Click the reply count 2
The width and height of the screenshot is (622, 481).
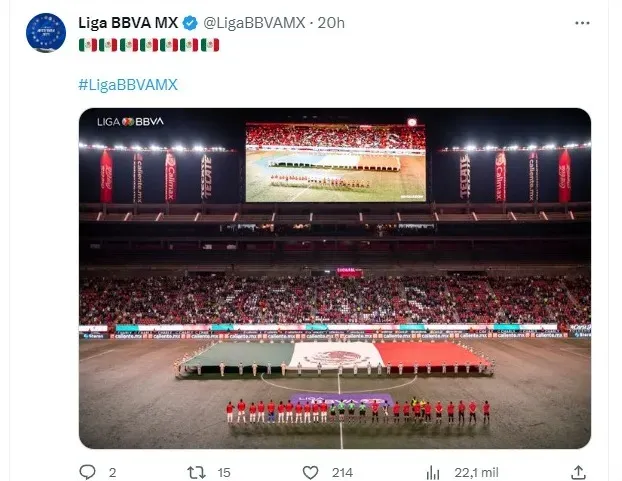tap(113, 472)
